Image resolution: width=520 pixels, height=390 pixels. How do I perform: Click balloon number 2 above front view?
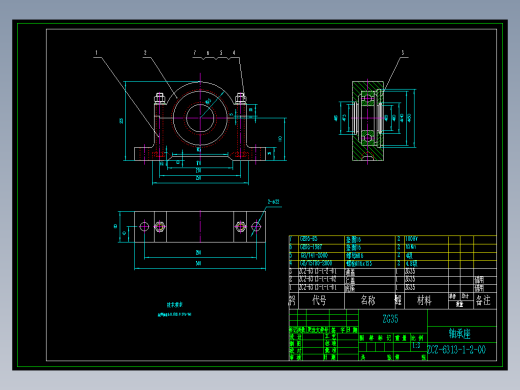click(145, 53)
